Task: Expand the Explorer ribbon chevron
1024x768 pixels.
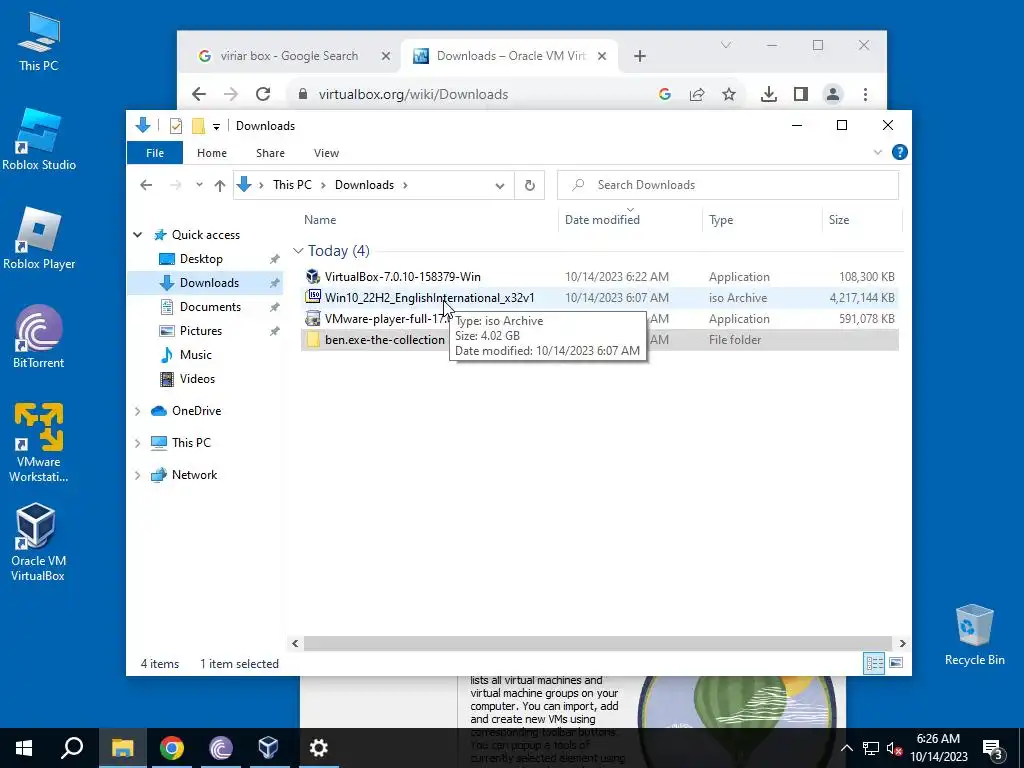Action: [x=878, y=152]
